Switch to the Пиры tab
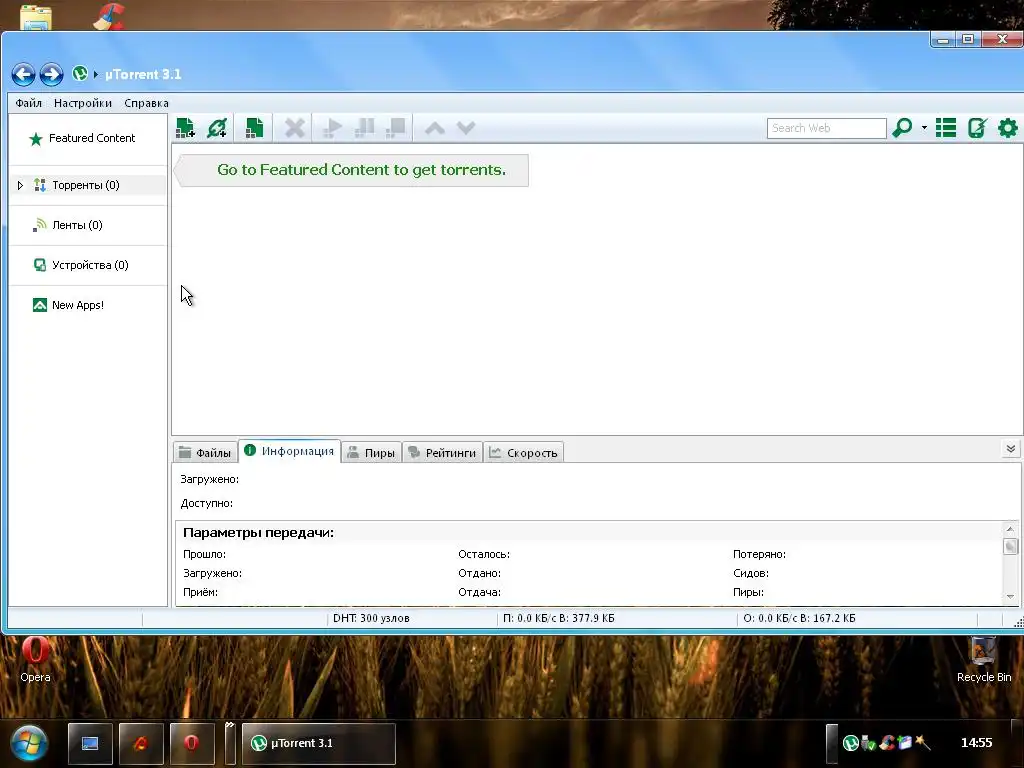Image resolution: width=1024 pixels, height=768 pixels. click(371, 453)
